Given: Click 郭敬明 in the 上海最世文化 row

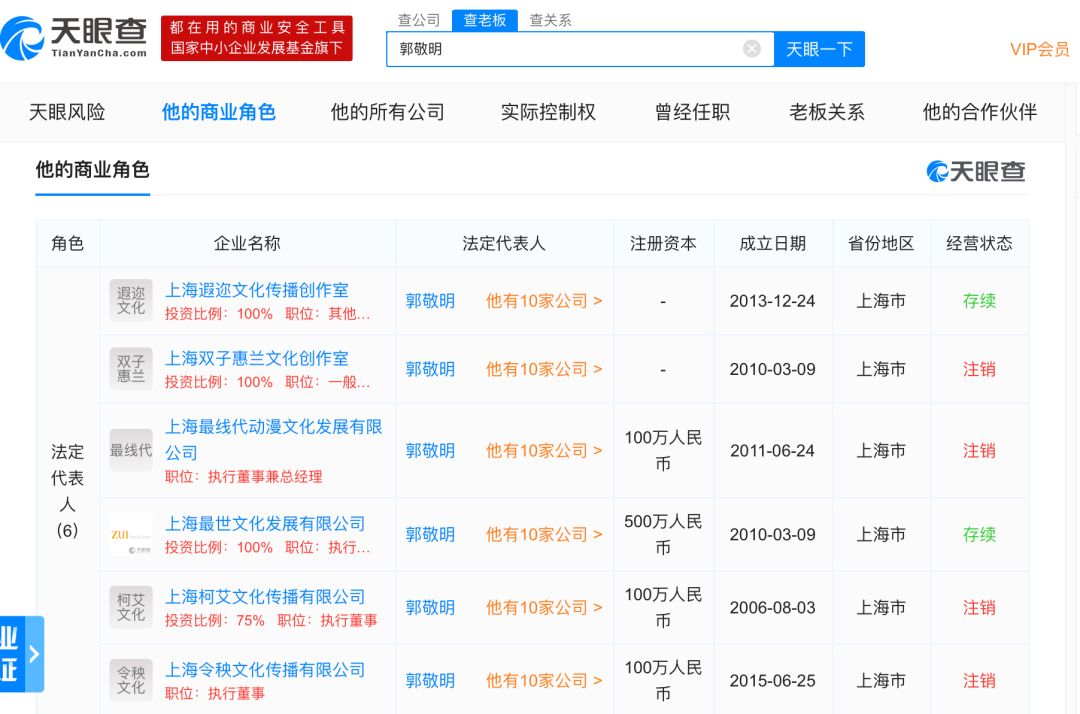Looking at the screenshot, I should coord(430,534).
